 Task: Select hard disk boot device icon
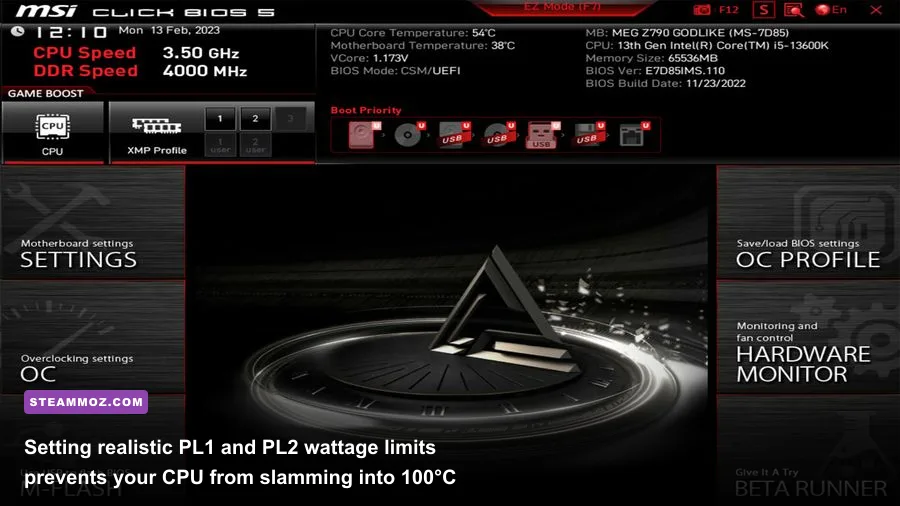pyautogui.click(x=364, y=135)
